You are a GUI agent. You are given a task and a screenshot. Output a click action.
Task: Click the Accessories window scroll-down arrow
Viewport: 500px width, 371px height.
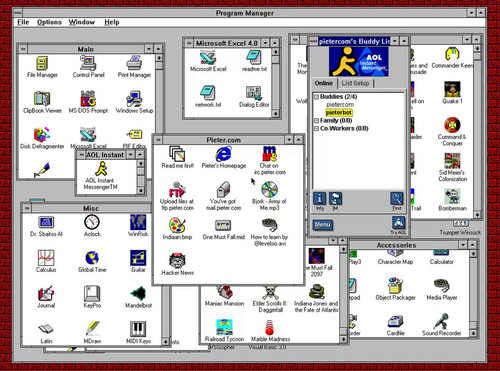(473, 333)
